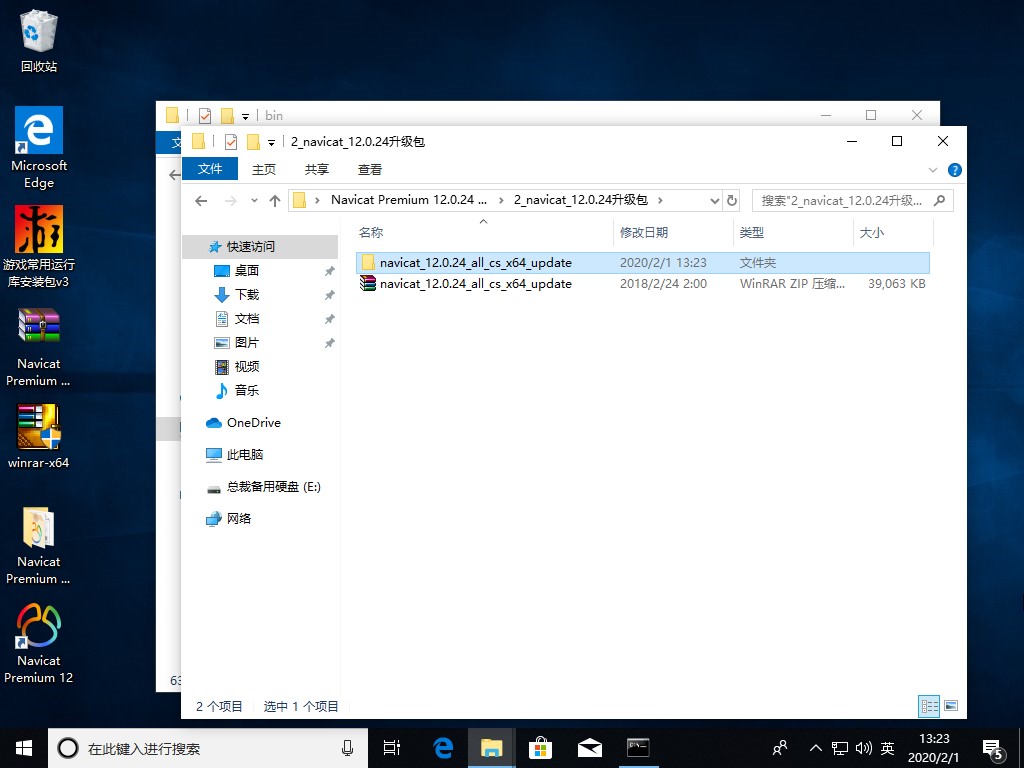
Task: Open 桌面 in the navigation pane
Action: click(x=247, y=270)
